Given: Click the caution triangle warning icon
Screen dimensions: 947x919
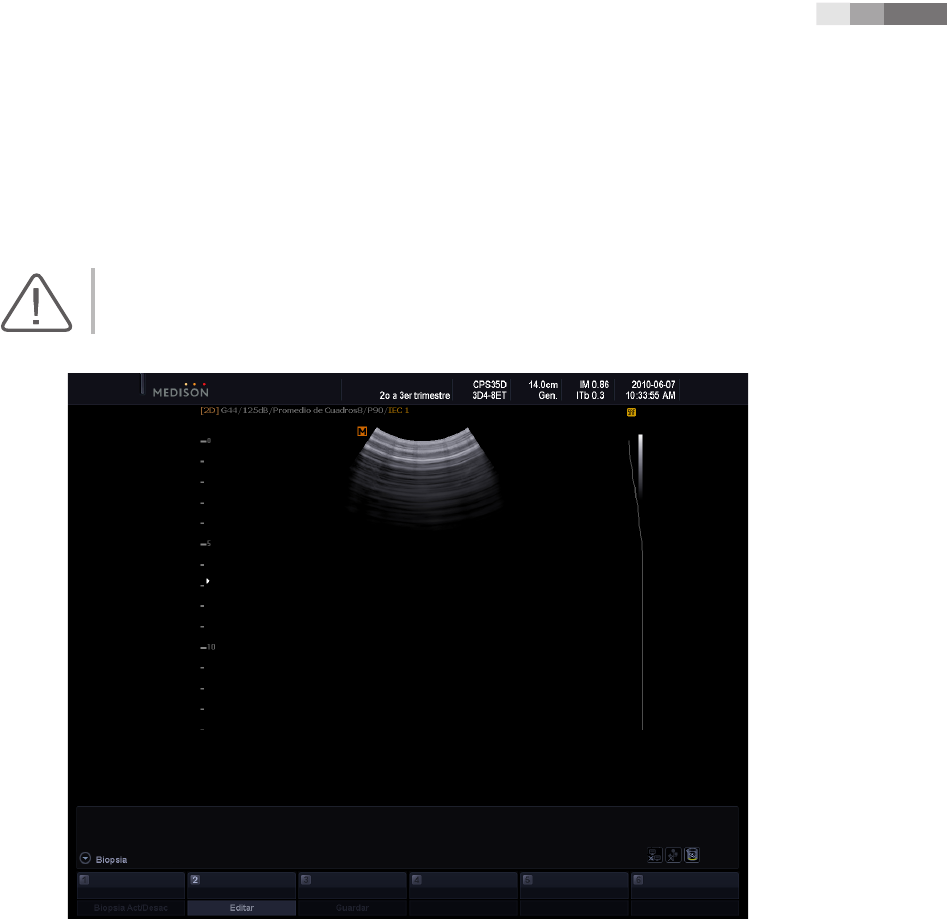Looking at the screenshot, I should [x=36, y=303].
